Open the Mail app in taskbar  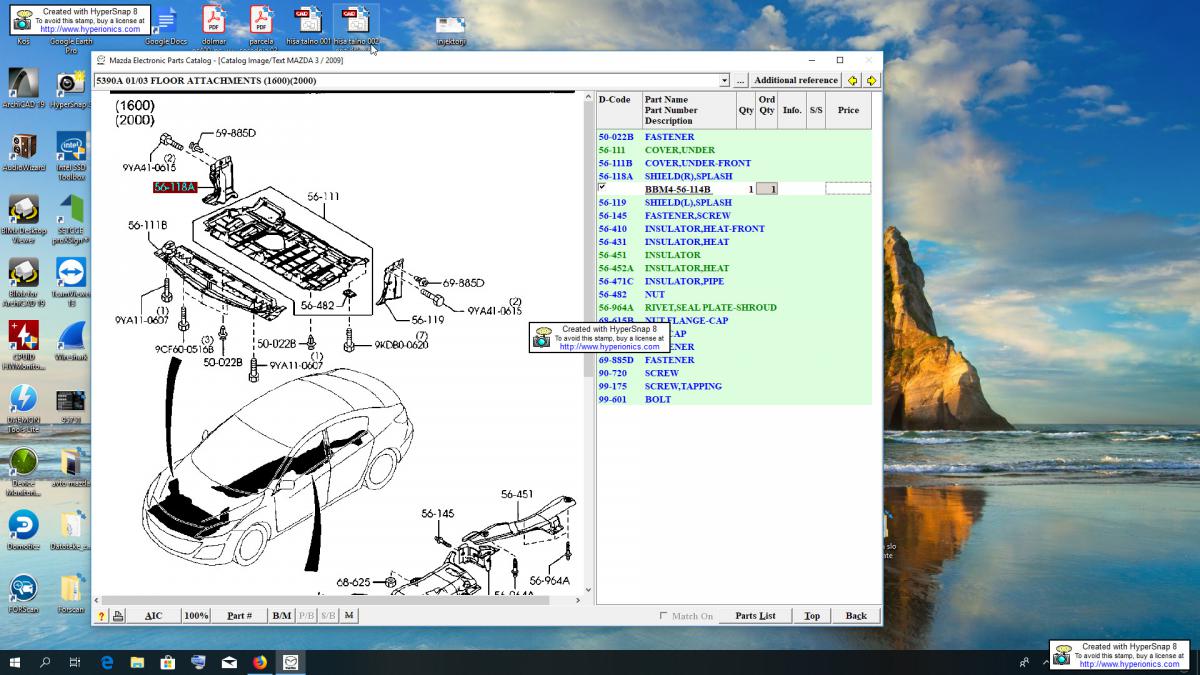[x=229, y=662]
